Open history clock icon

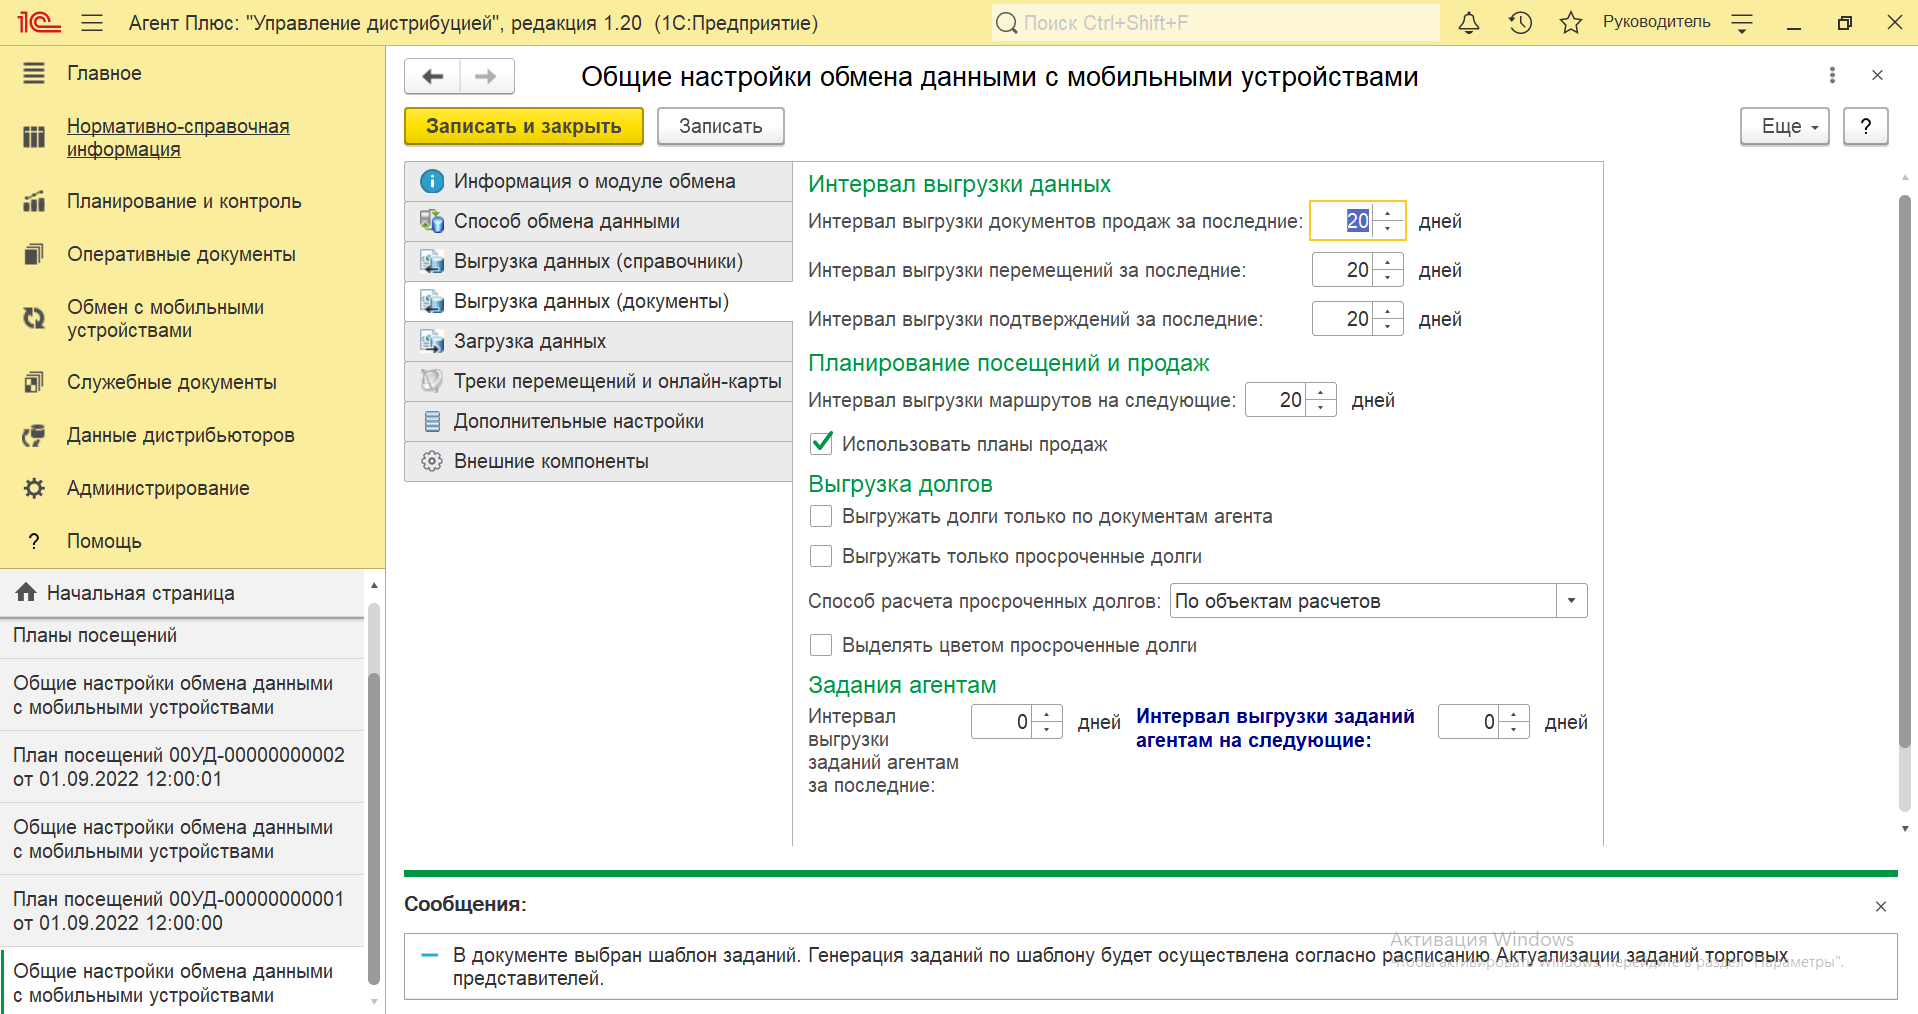1520,22
